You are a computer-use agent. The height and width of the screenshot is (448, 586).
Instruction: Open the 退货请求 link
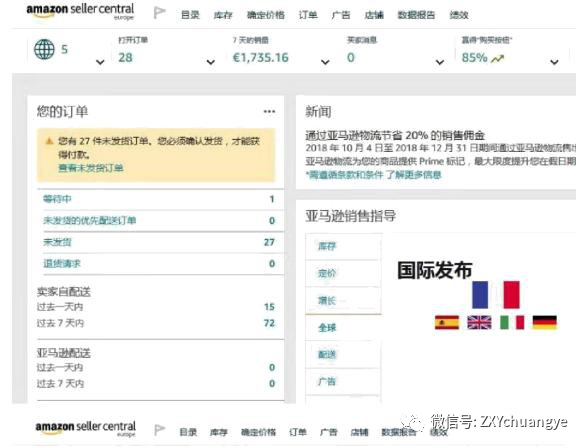(x=62, y=263)
